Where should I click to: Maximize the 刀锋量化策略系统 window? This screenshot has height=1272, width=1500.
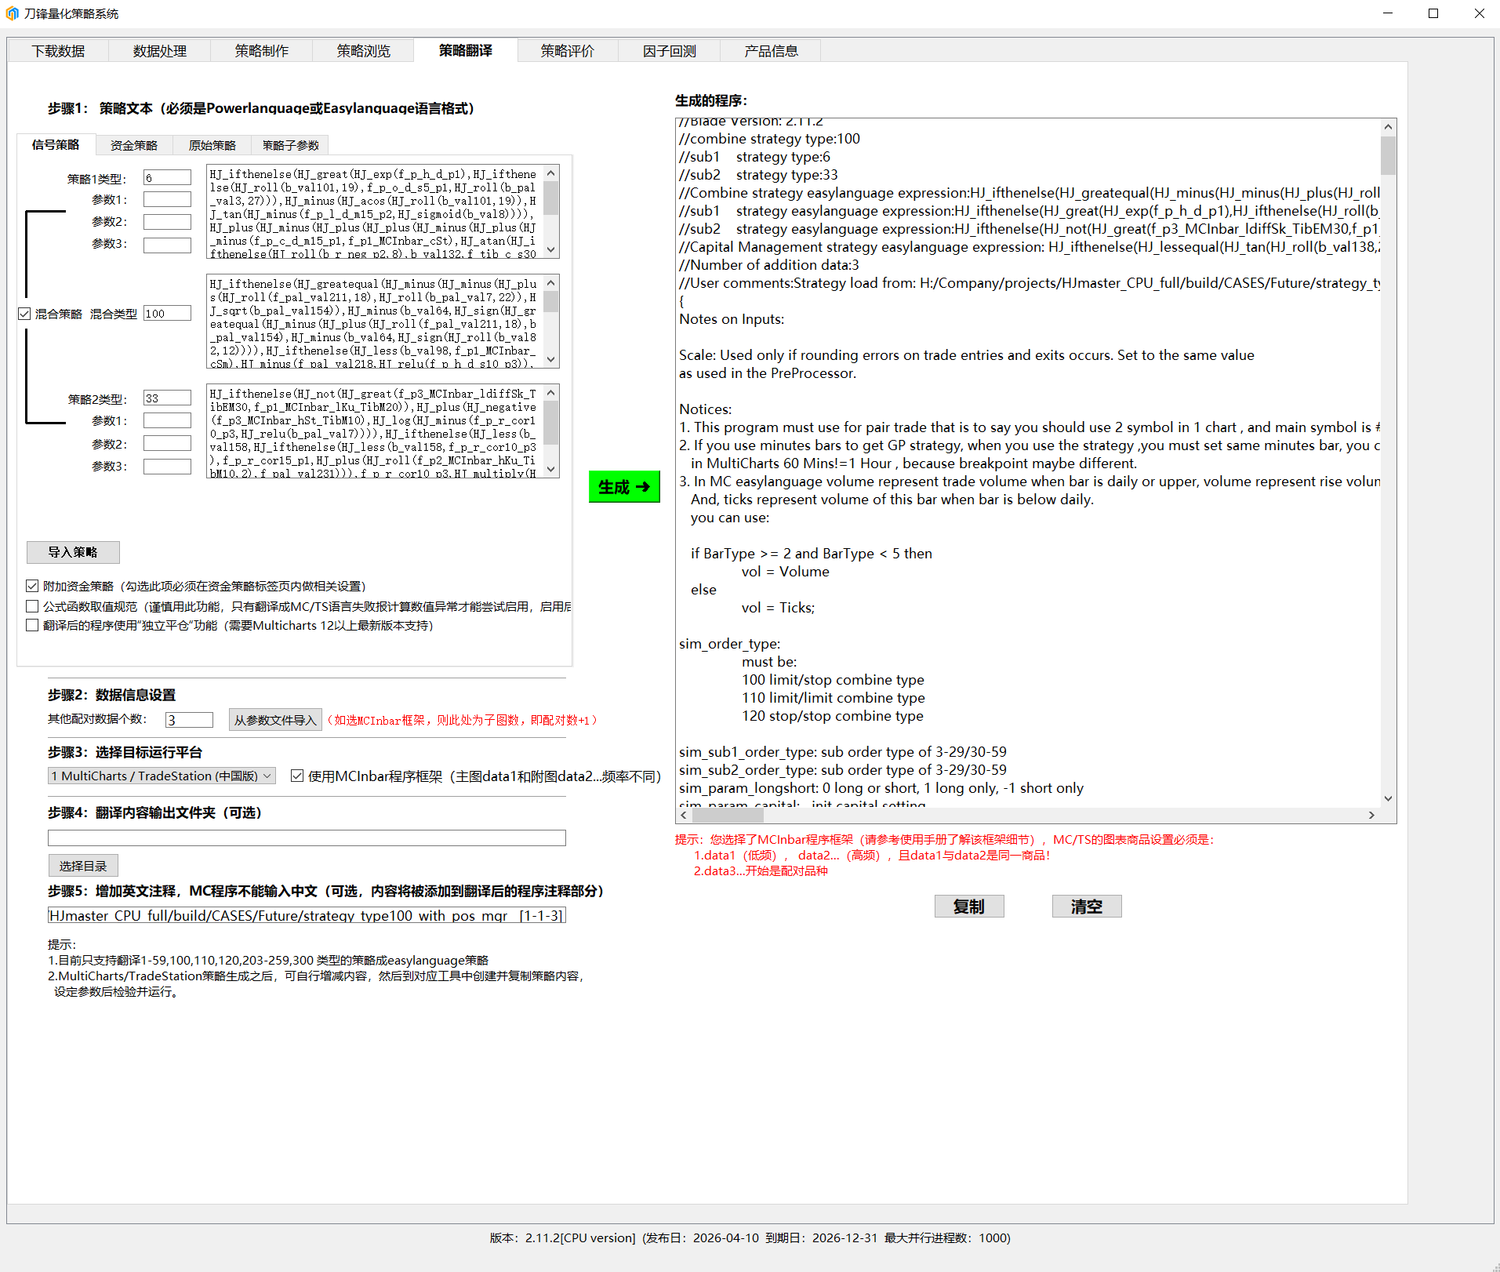tap(1433, 13)
